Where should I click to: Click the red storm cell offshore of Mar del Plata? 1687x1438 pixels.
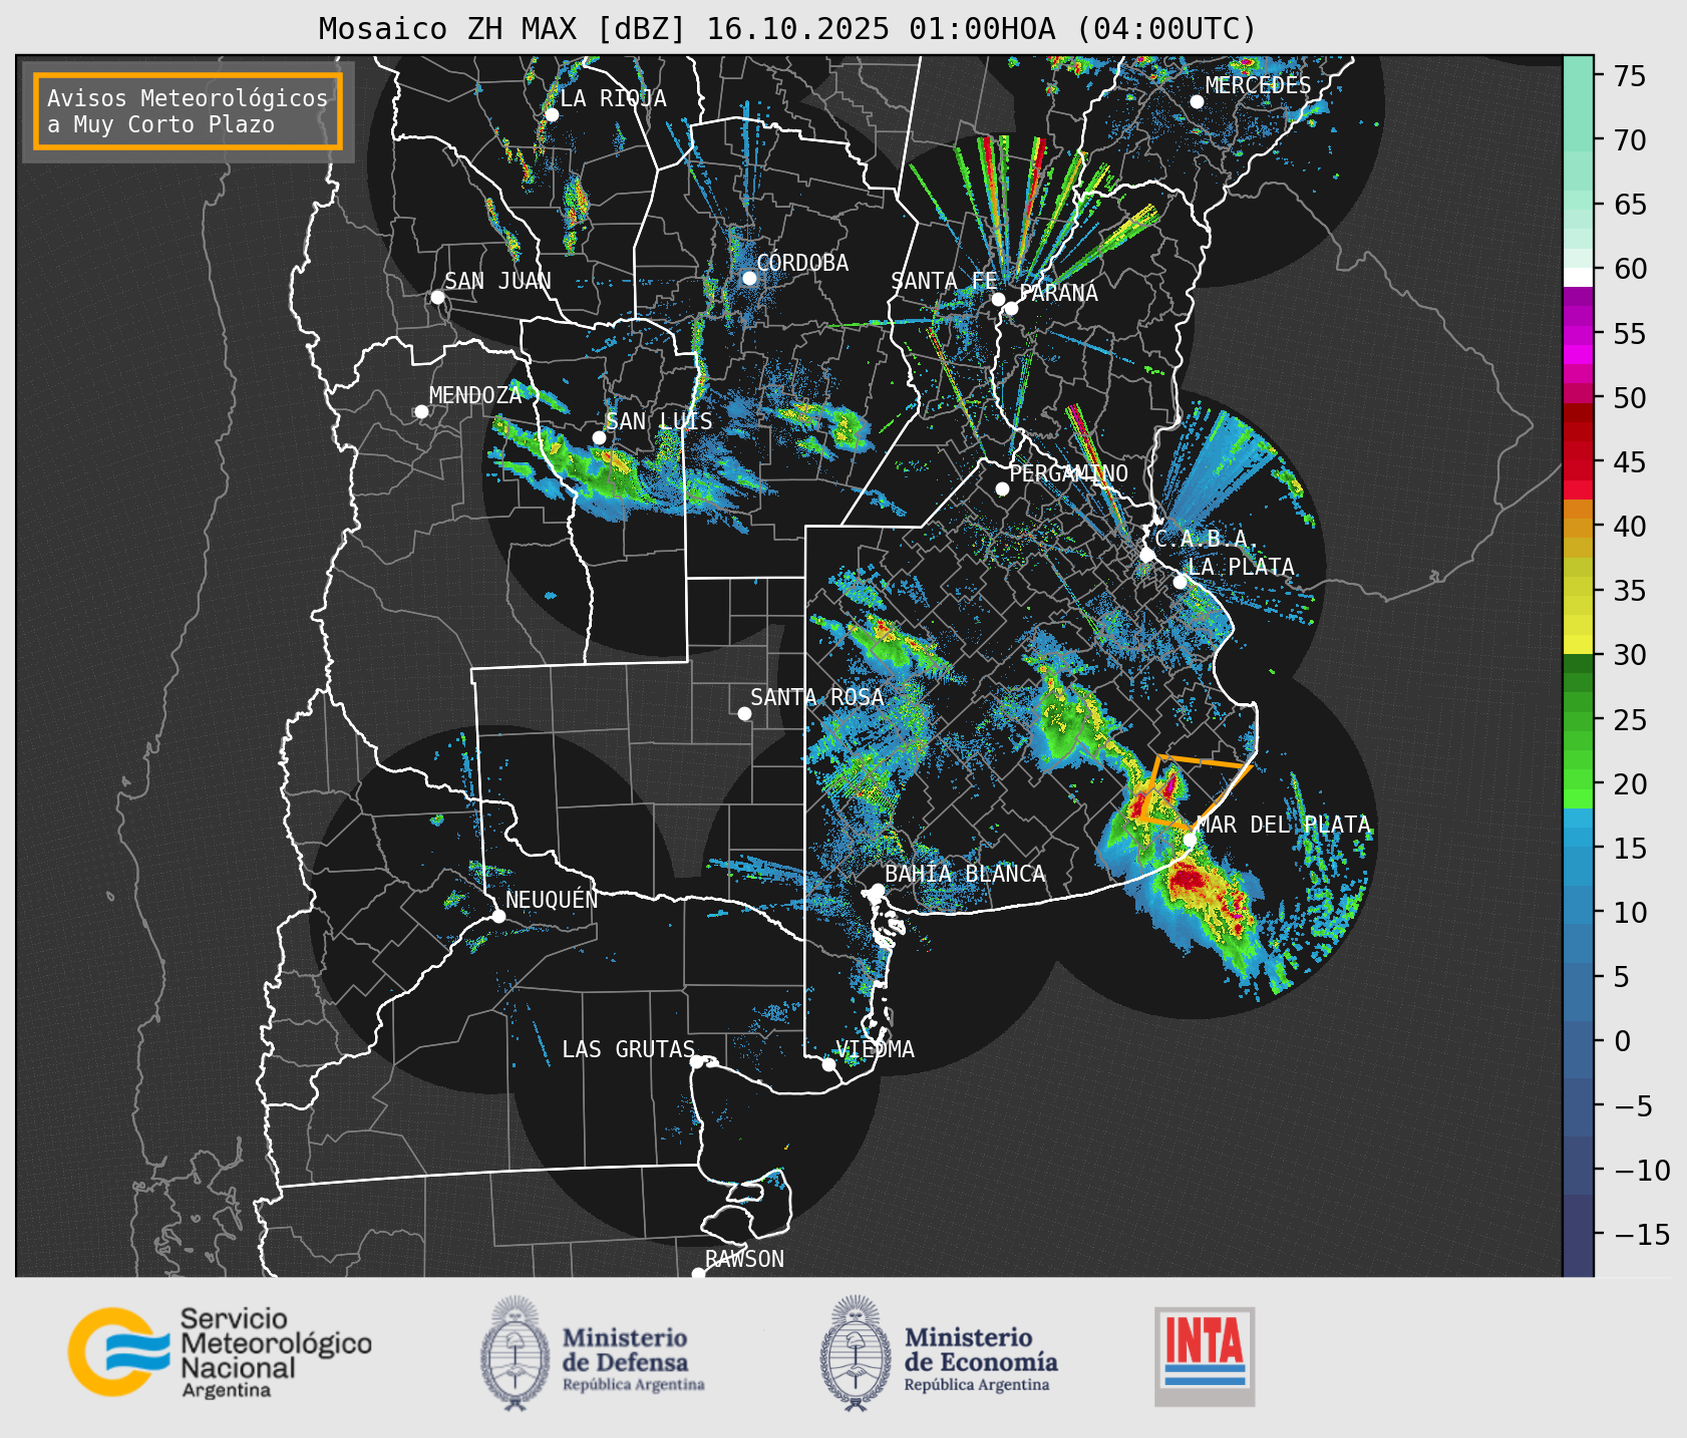[1190, 880]
